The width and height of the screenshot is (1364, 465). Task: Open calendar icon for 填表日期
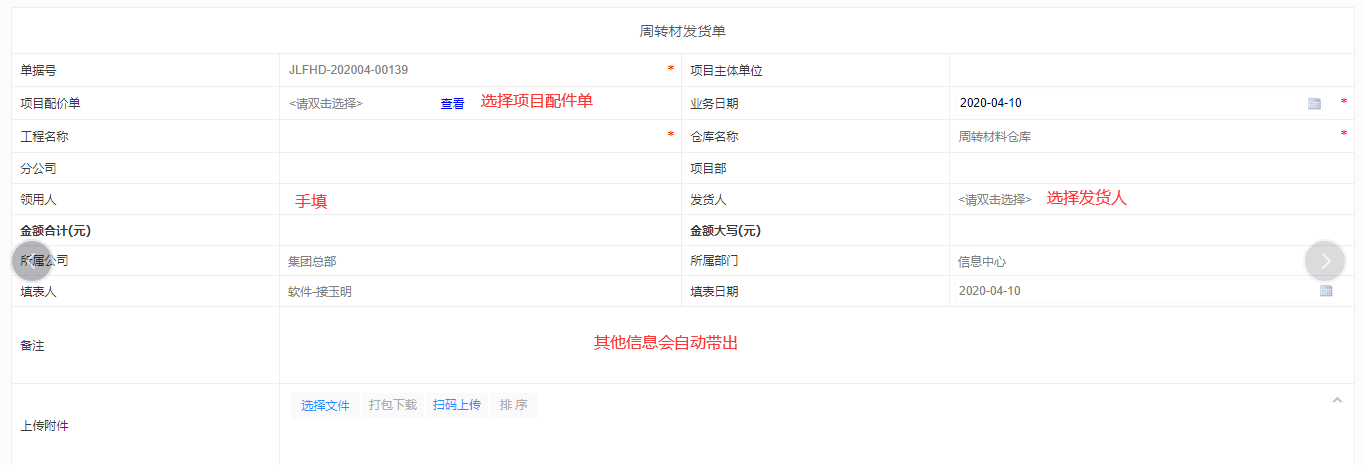coord(1326,291)
